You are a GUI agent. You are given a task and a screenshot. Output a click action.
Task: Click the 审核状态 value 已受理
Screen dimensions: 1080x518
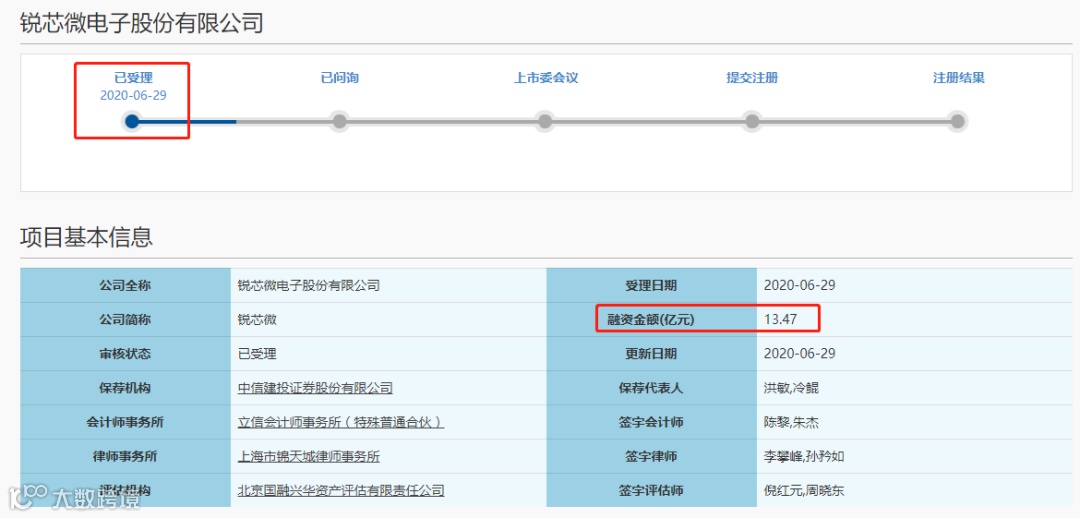click(x=257, y=354)
